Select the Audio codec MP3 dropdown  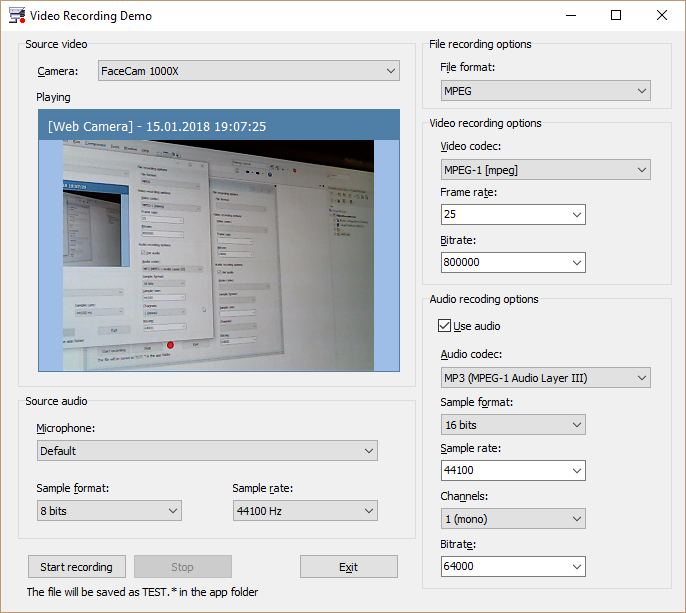point(545,378)
